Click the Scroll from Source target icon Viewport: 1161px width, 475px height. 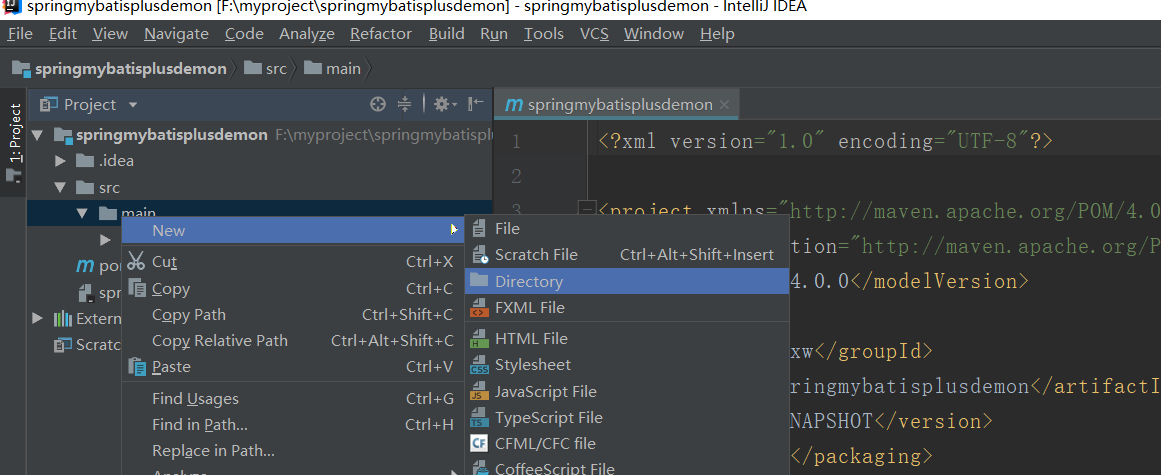[377, 104]
